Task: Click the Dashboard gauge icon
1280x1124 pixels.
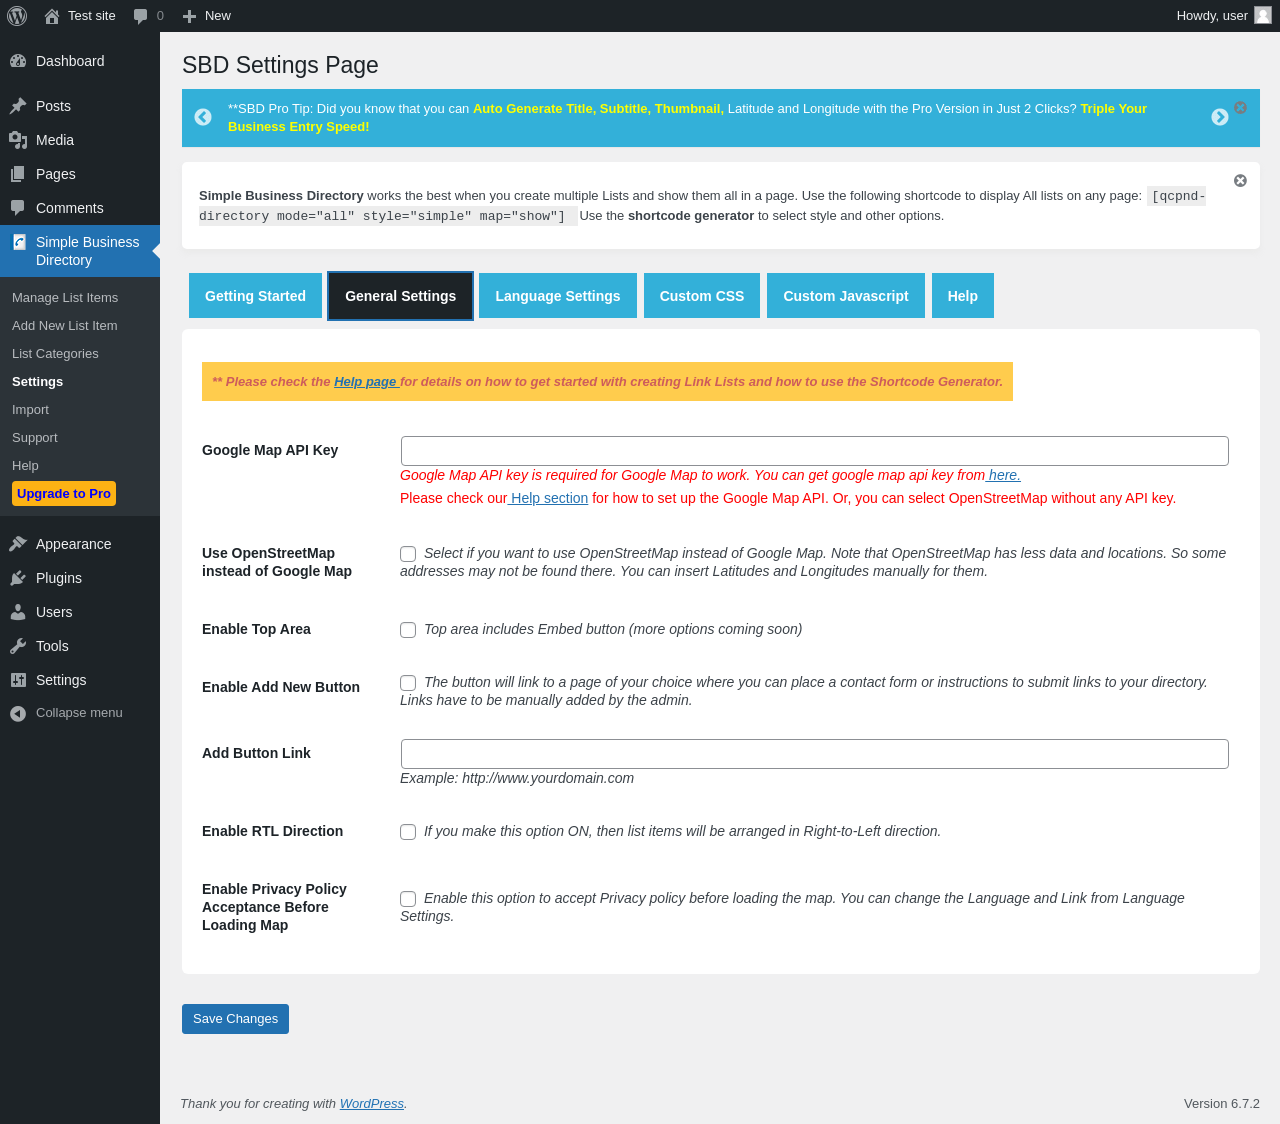Action: [18, 61]
